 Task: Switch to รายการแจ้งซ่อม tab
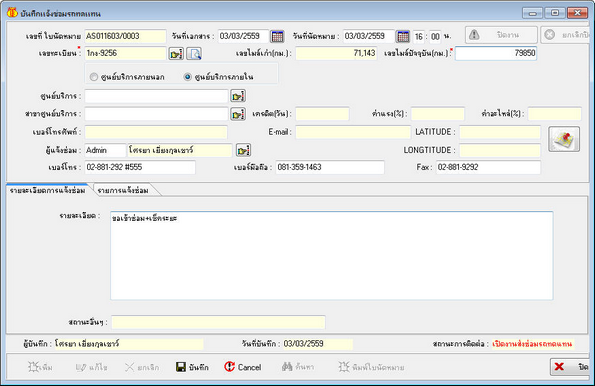(x=123, y=190)
